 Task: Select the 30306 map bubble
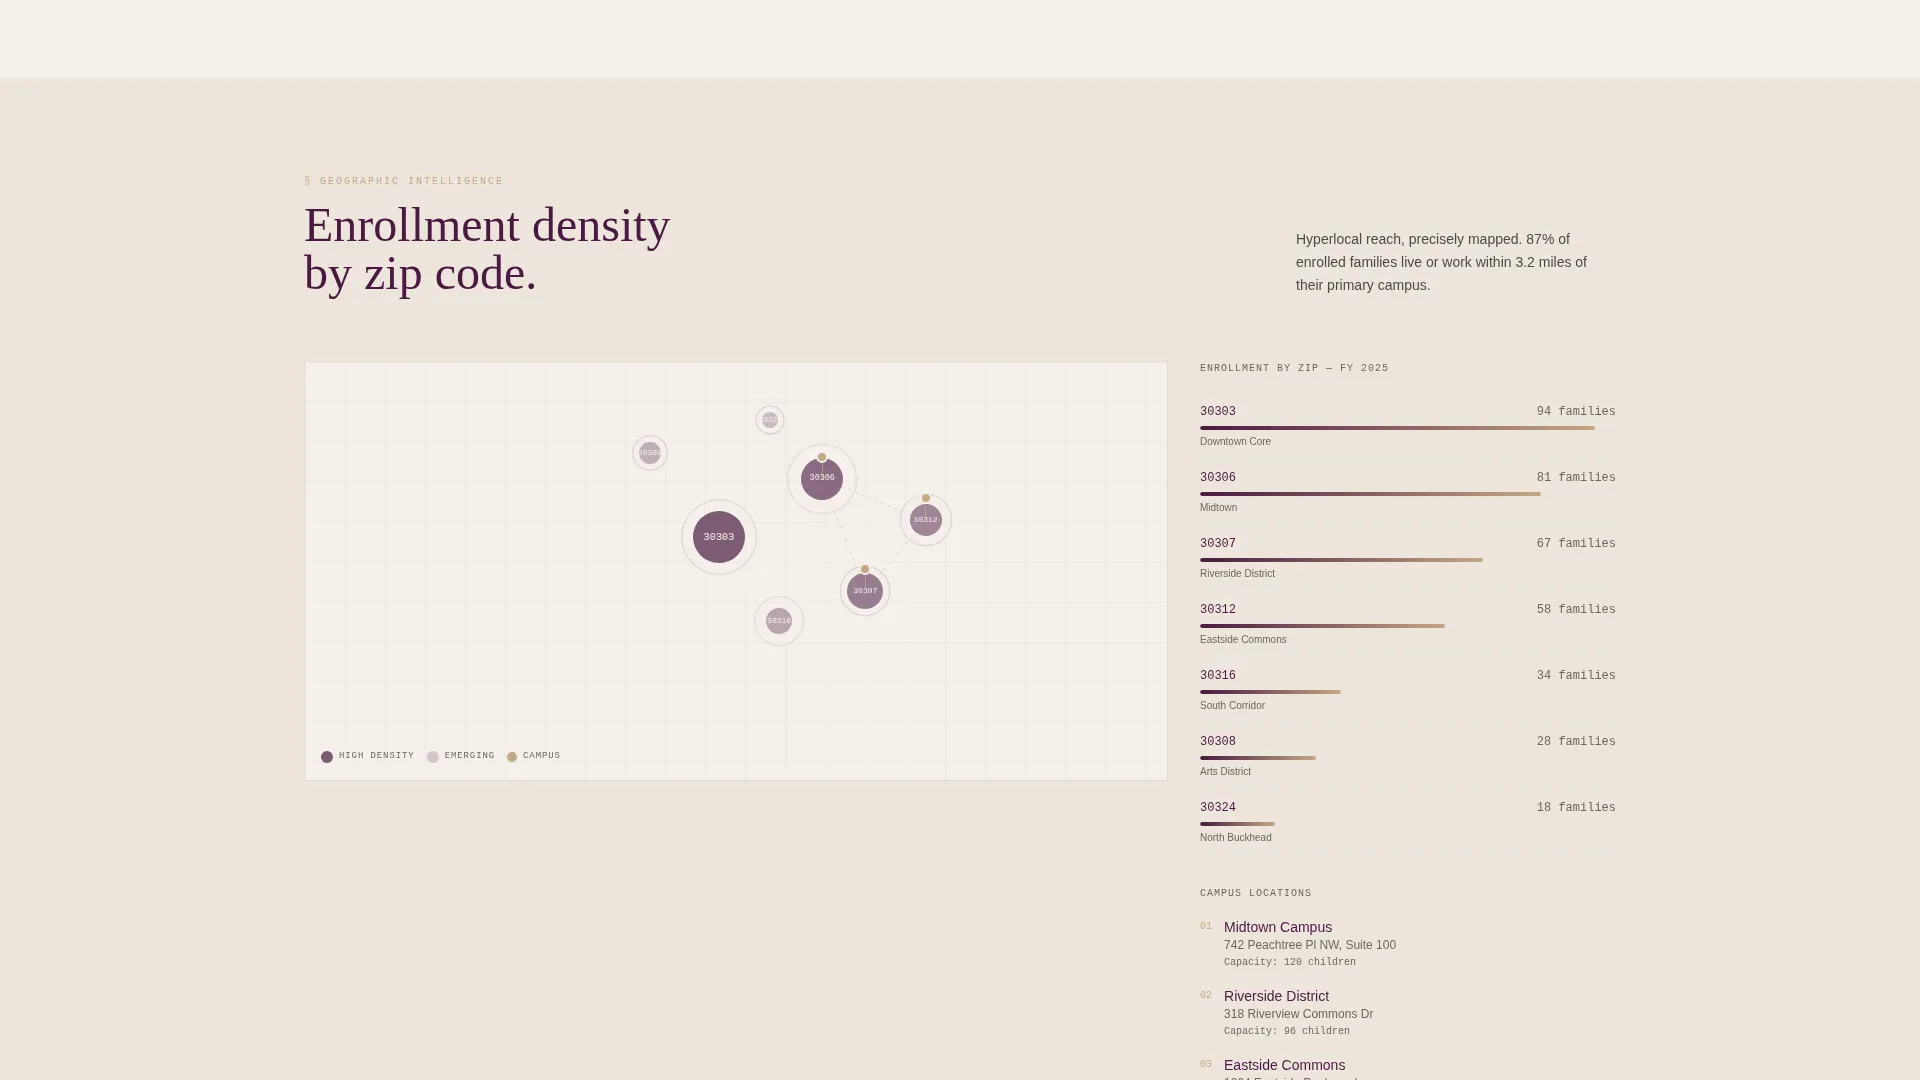[x=822, y=479]
